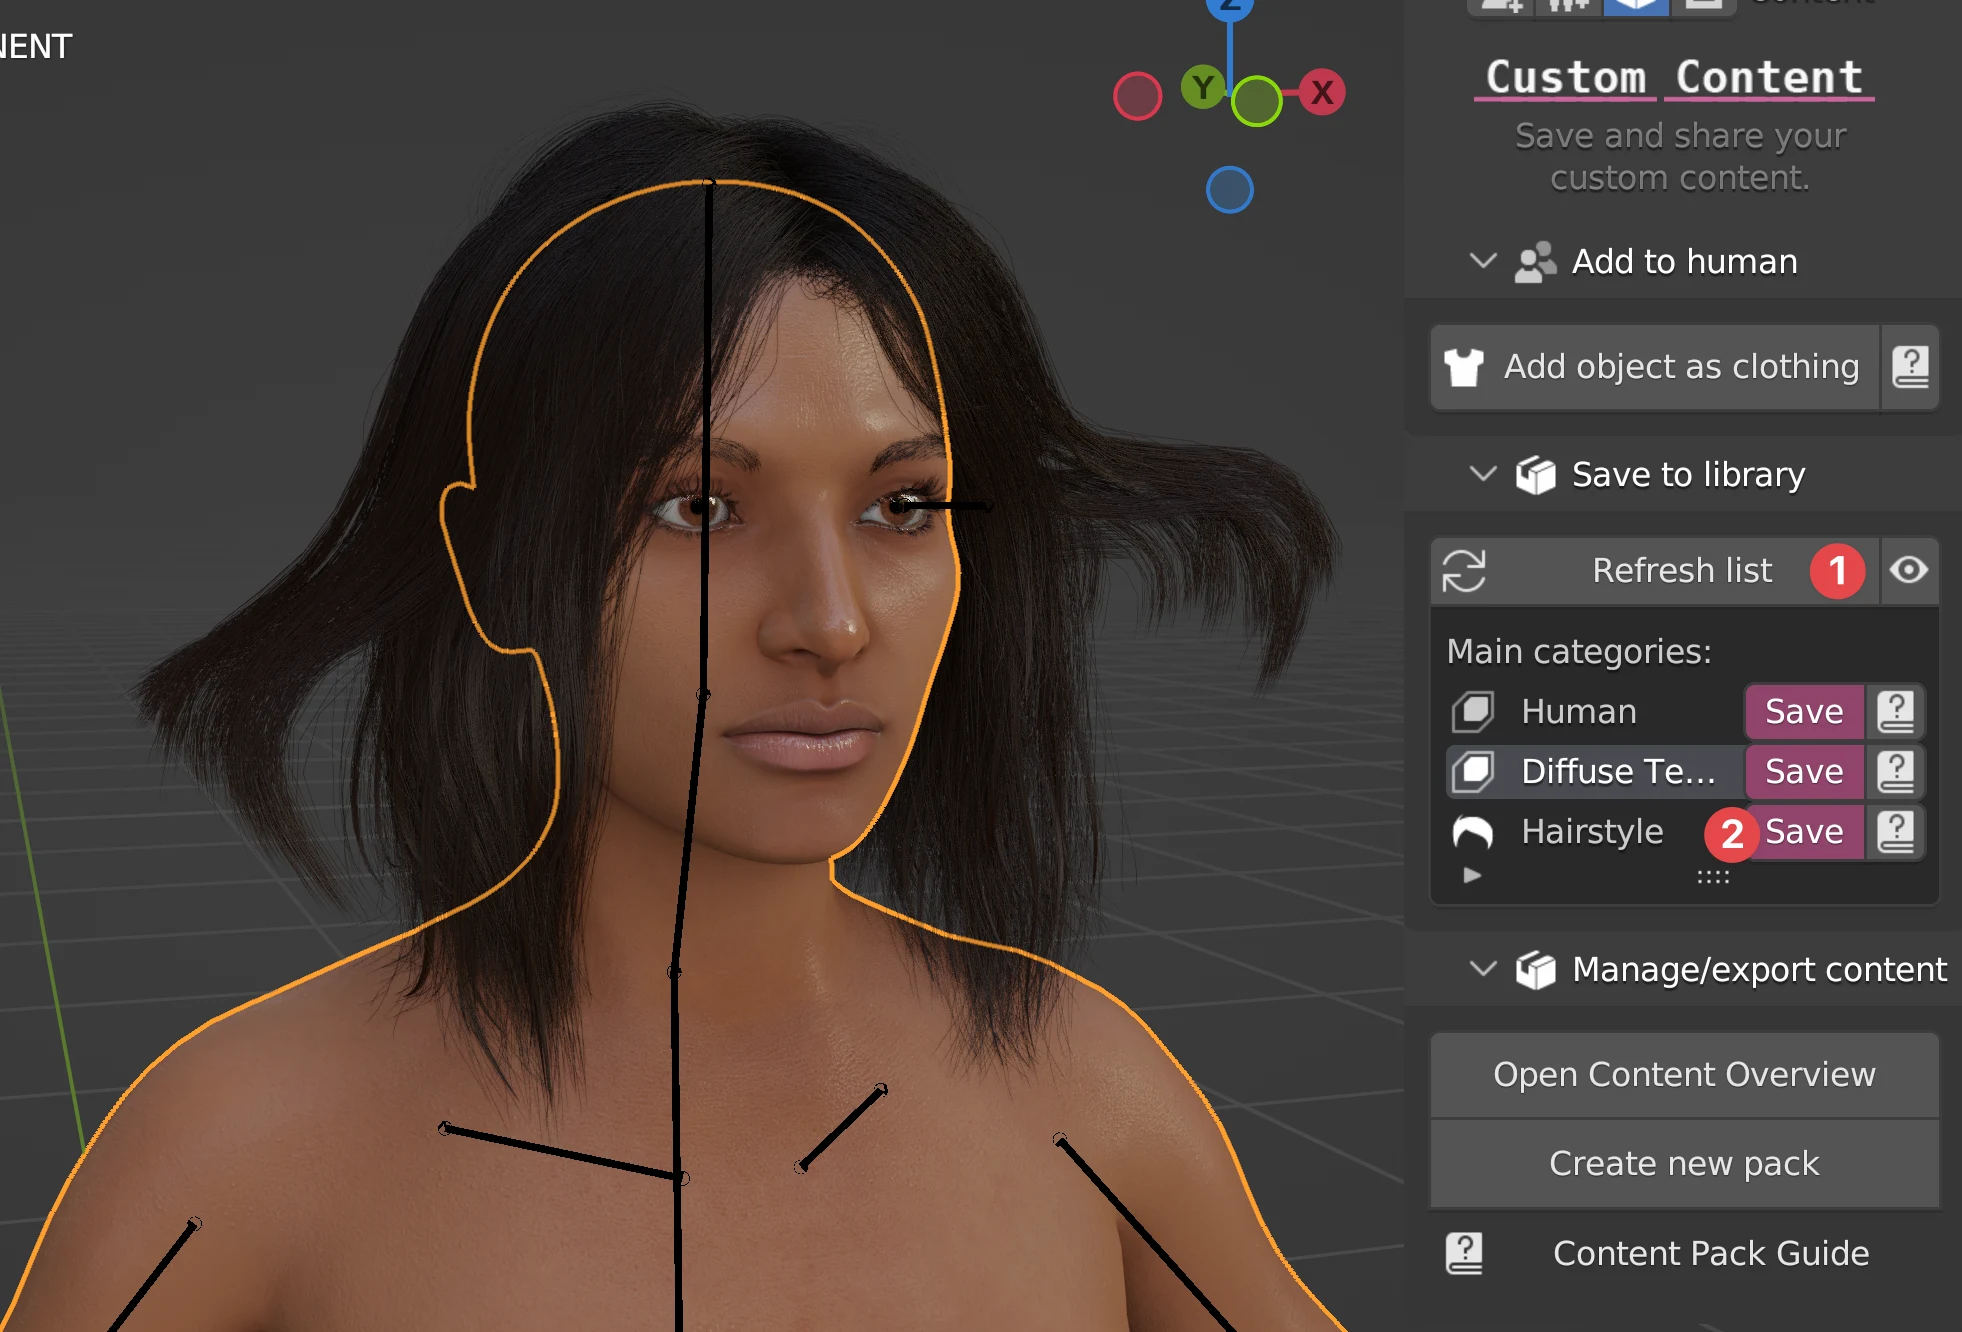Save the Diffuse Texture category

click(x=1804, y=772)
